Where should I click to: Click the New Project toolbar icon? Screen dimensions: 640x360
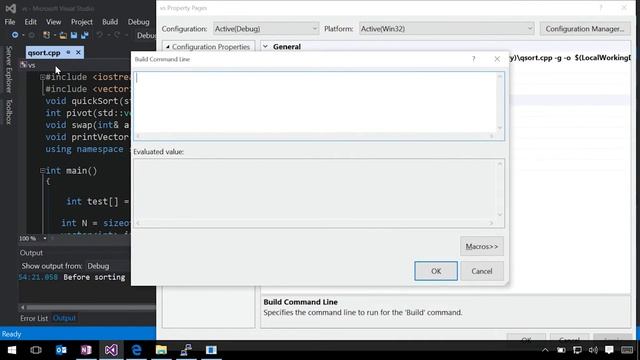click(47, 36)
